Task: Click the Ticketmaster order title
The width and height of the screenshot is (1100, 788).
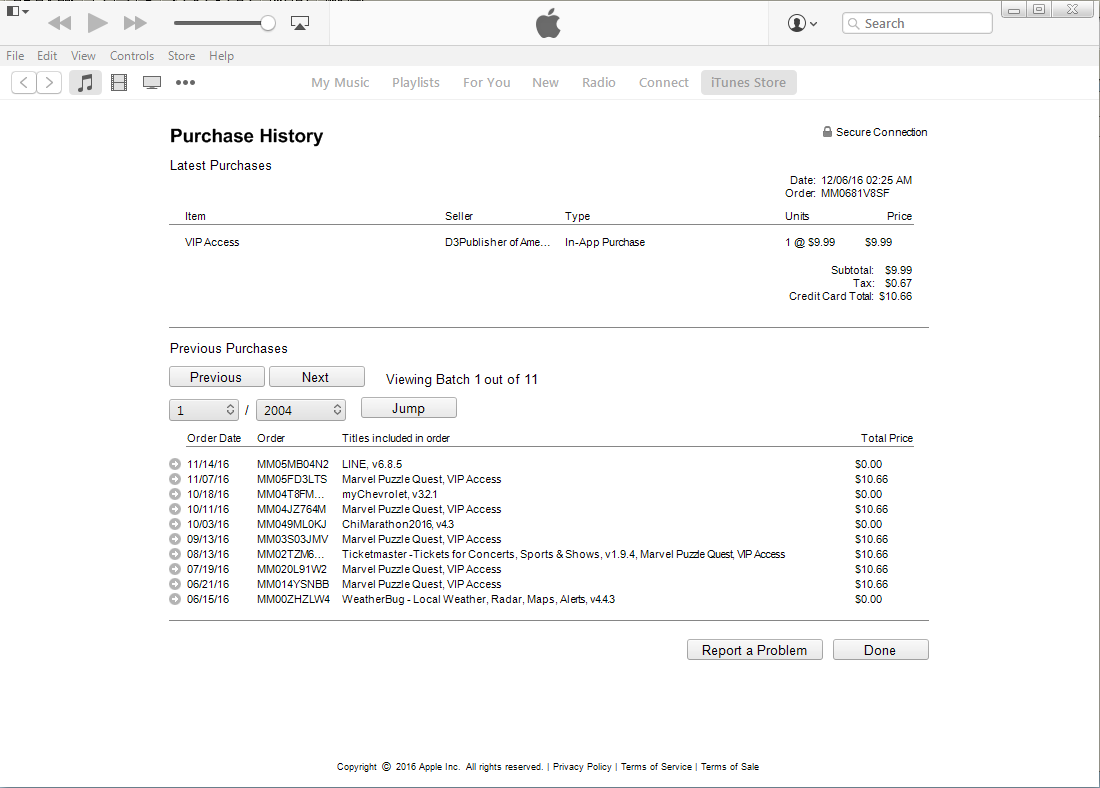Action: (563, 554)
